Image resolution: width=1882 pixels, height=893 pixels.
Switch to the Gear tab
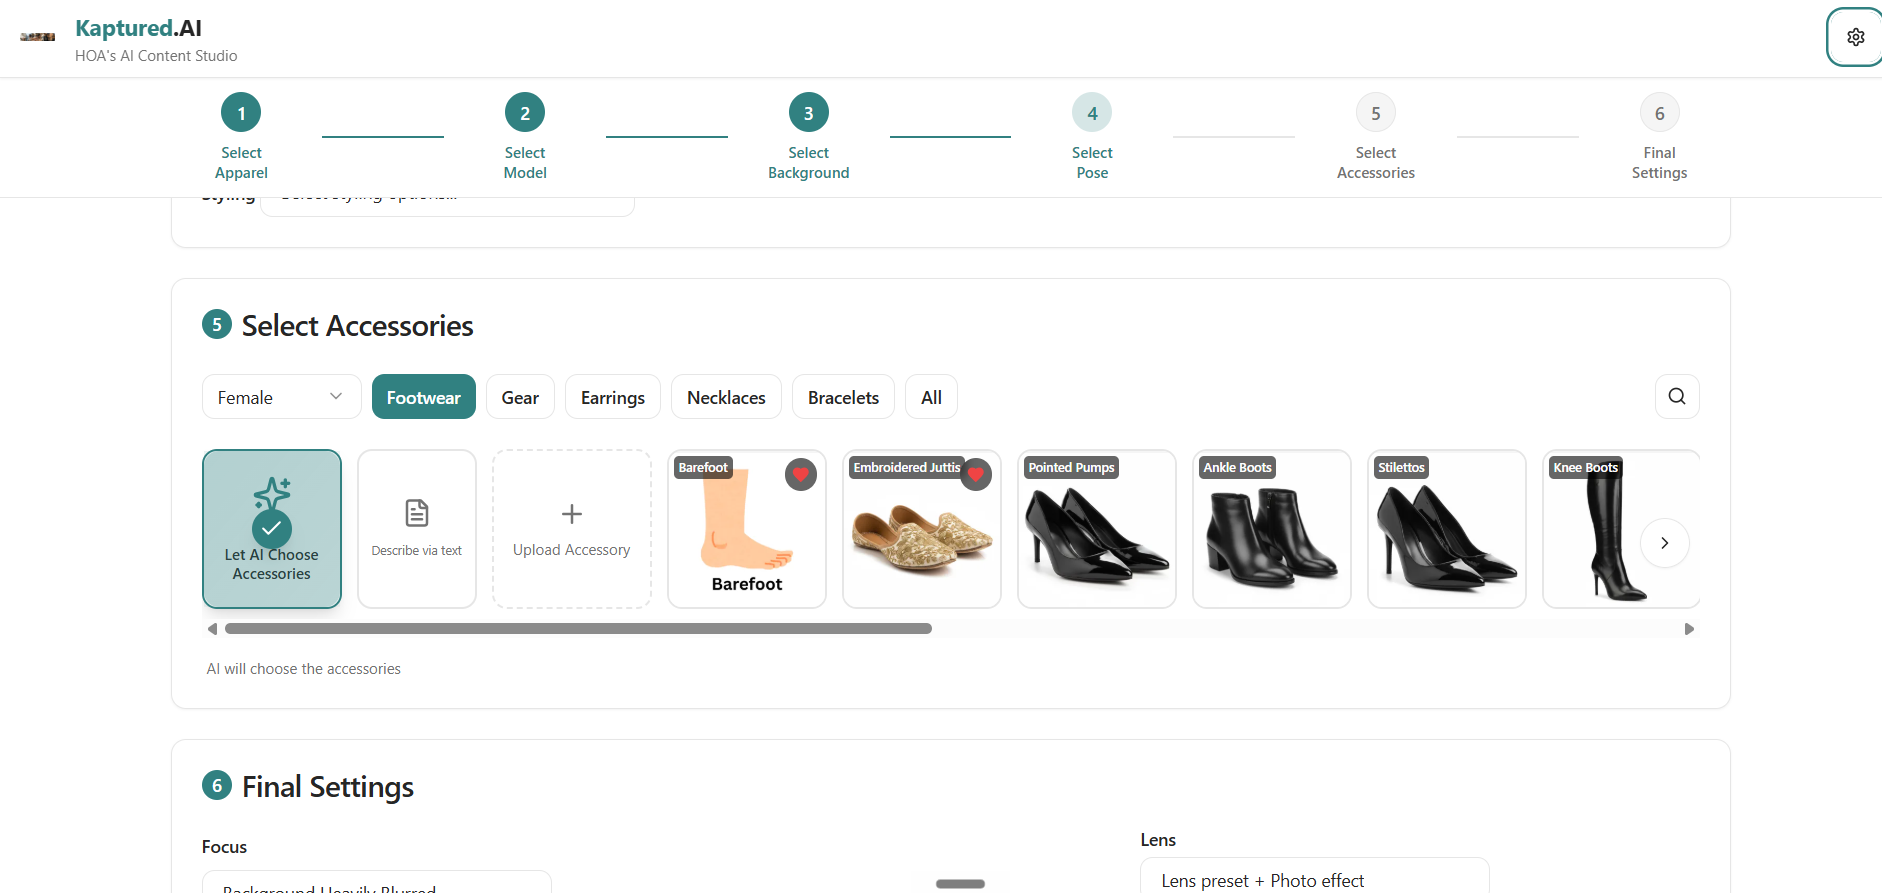pyautogui.click(x=520, y=397)
